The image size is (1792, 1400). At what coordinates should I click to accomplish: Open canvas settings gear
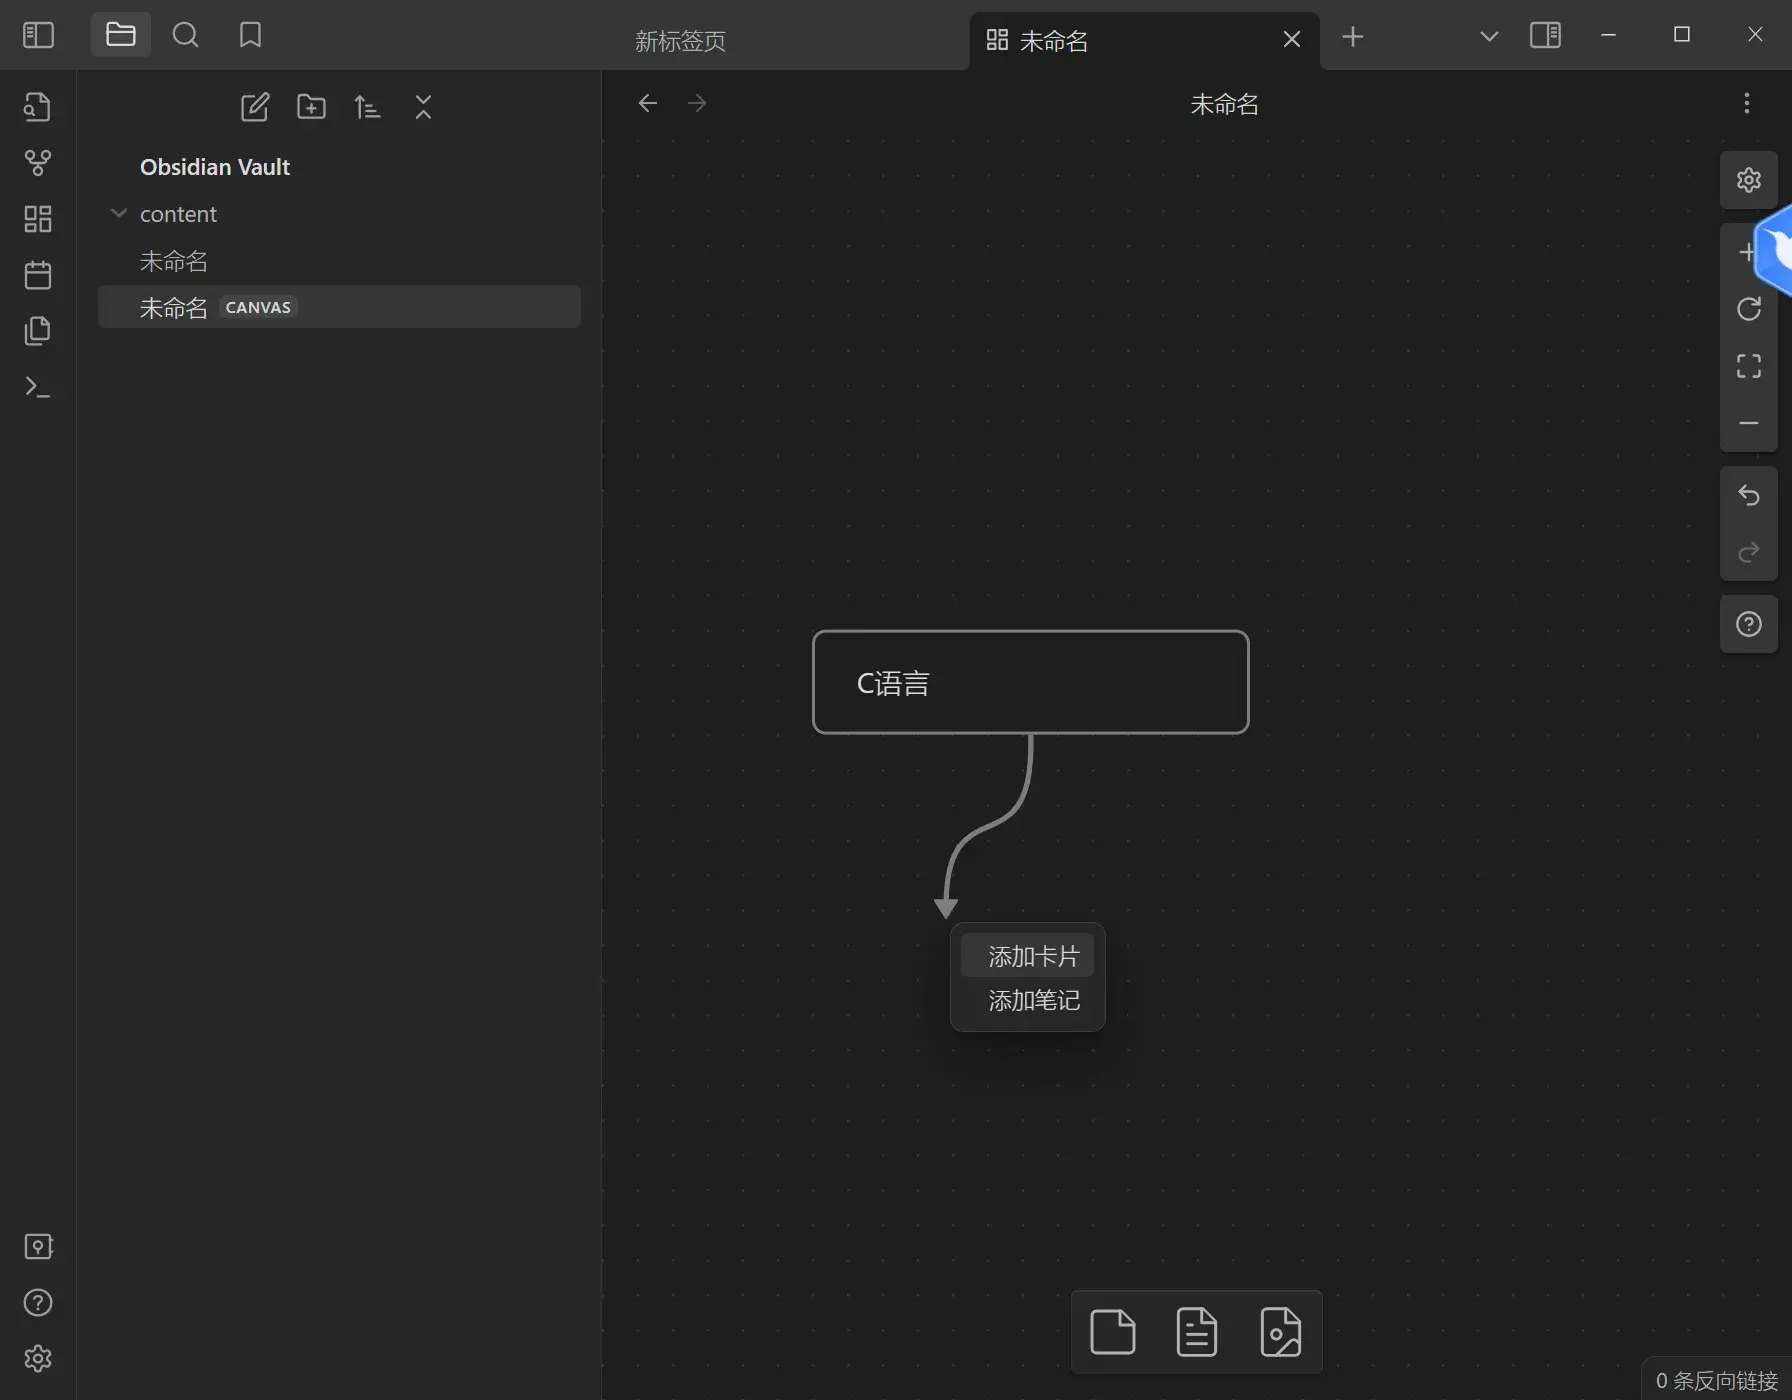click(x=1749, y=180)
